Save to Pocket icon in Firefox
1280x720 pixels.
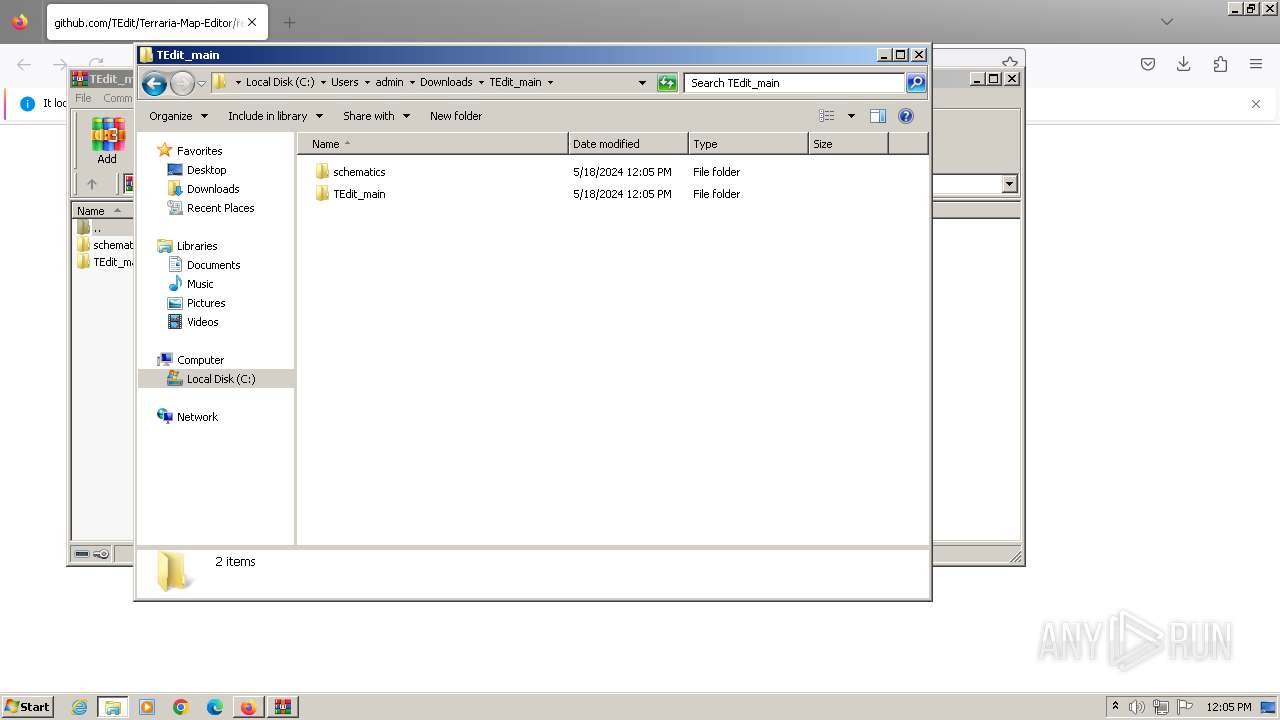(x=1148, y=64)
